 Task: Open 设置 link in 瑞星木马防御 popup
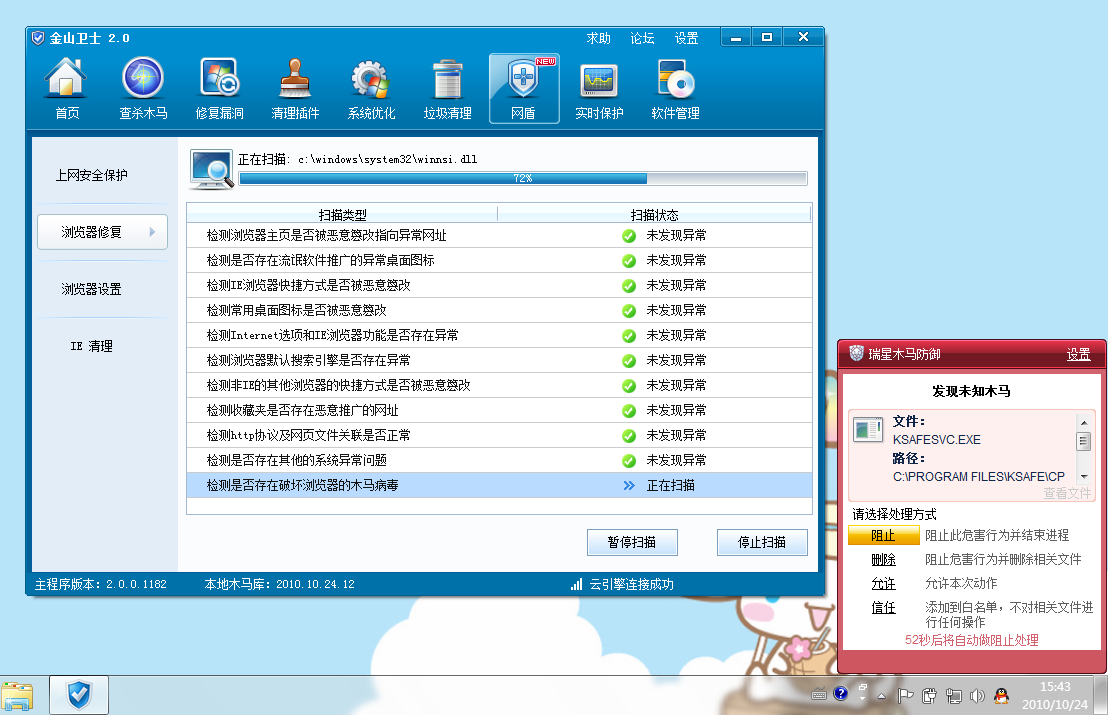(x=1078, y=354)
